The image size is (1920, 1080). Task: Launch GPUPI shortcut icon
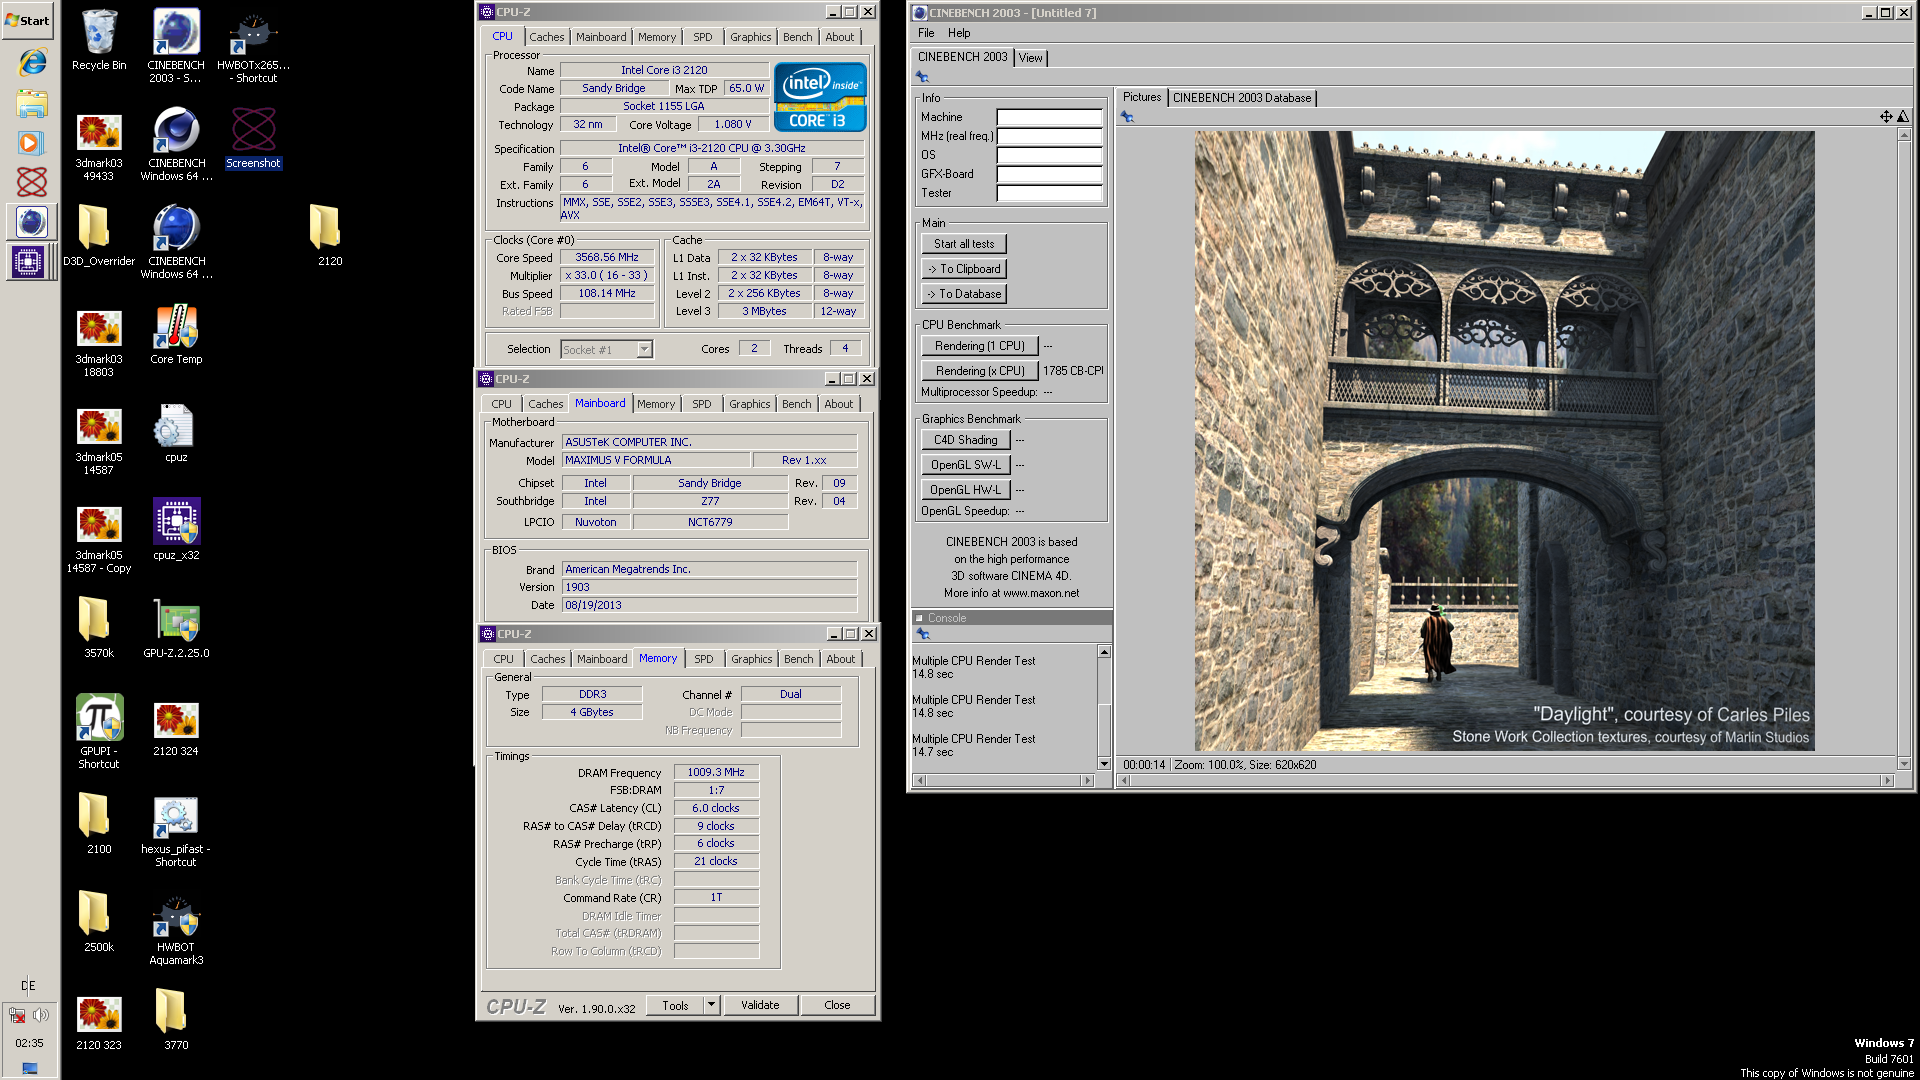tap(98, 731)
